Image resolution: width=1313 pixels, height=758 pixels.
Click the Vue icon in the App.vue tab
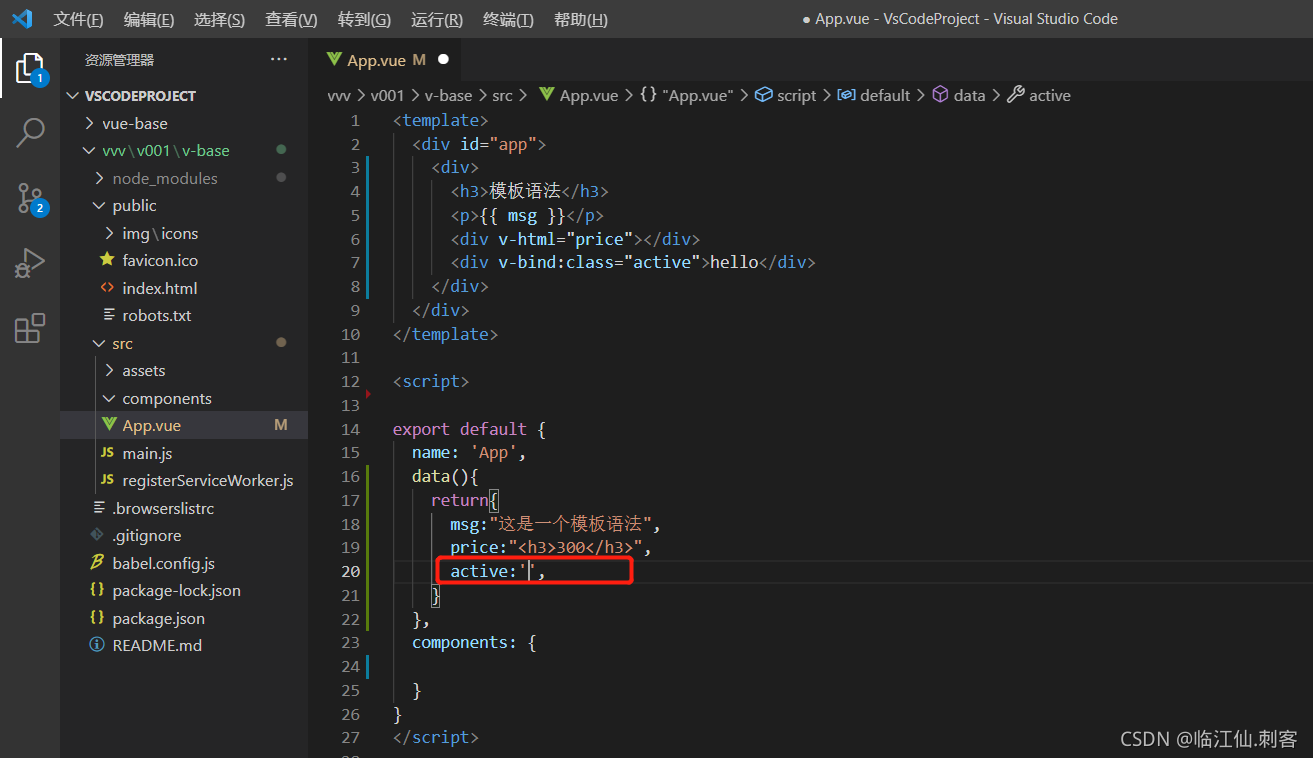click(334, 60)
